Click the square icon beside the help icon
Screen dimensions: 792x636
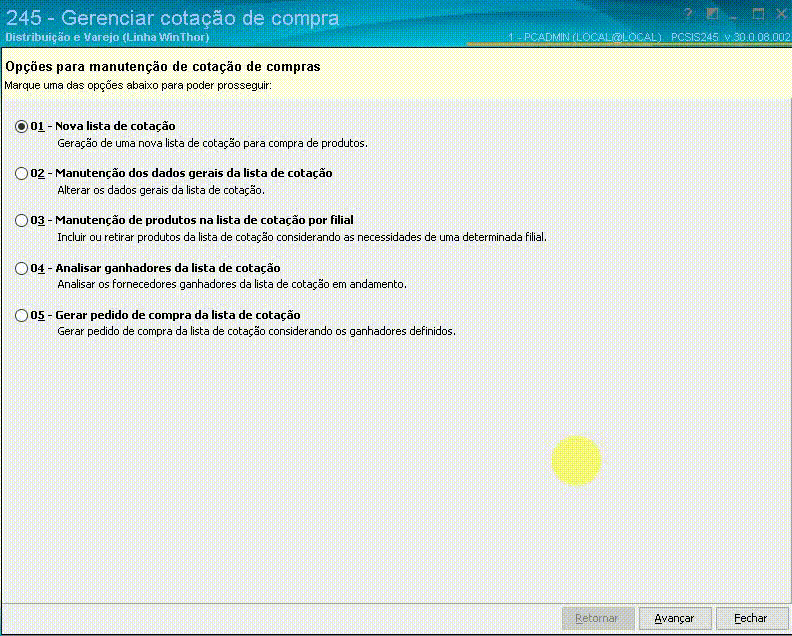point(713,14)
